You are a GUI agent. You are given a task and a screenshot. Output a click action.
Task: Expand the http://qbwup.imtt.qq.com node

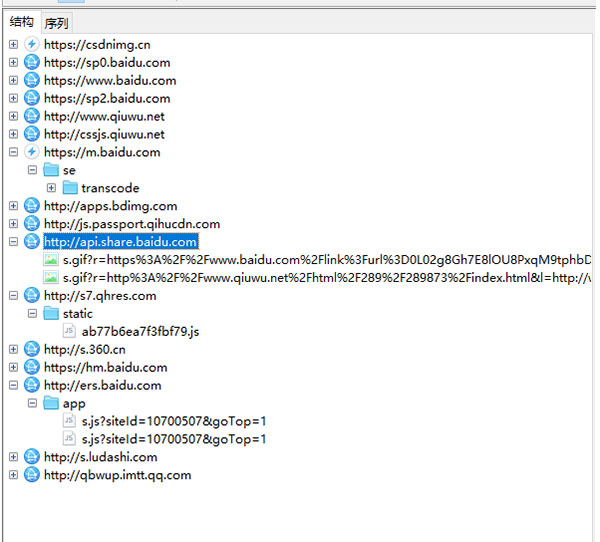pyautogui.click(x=13, y=475)
